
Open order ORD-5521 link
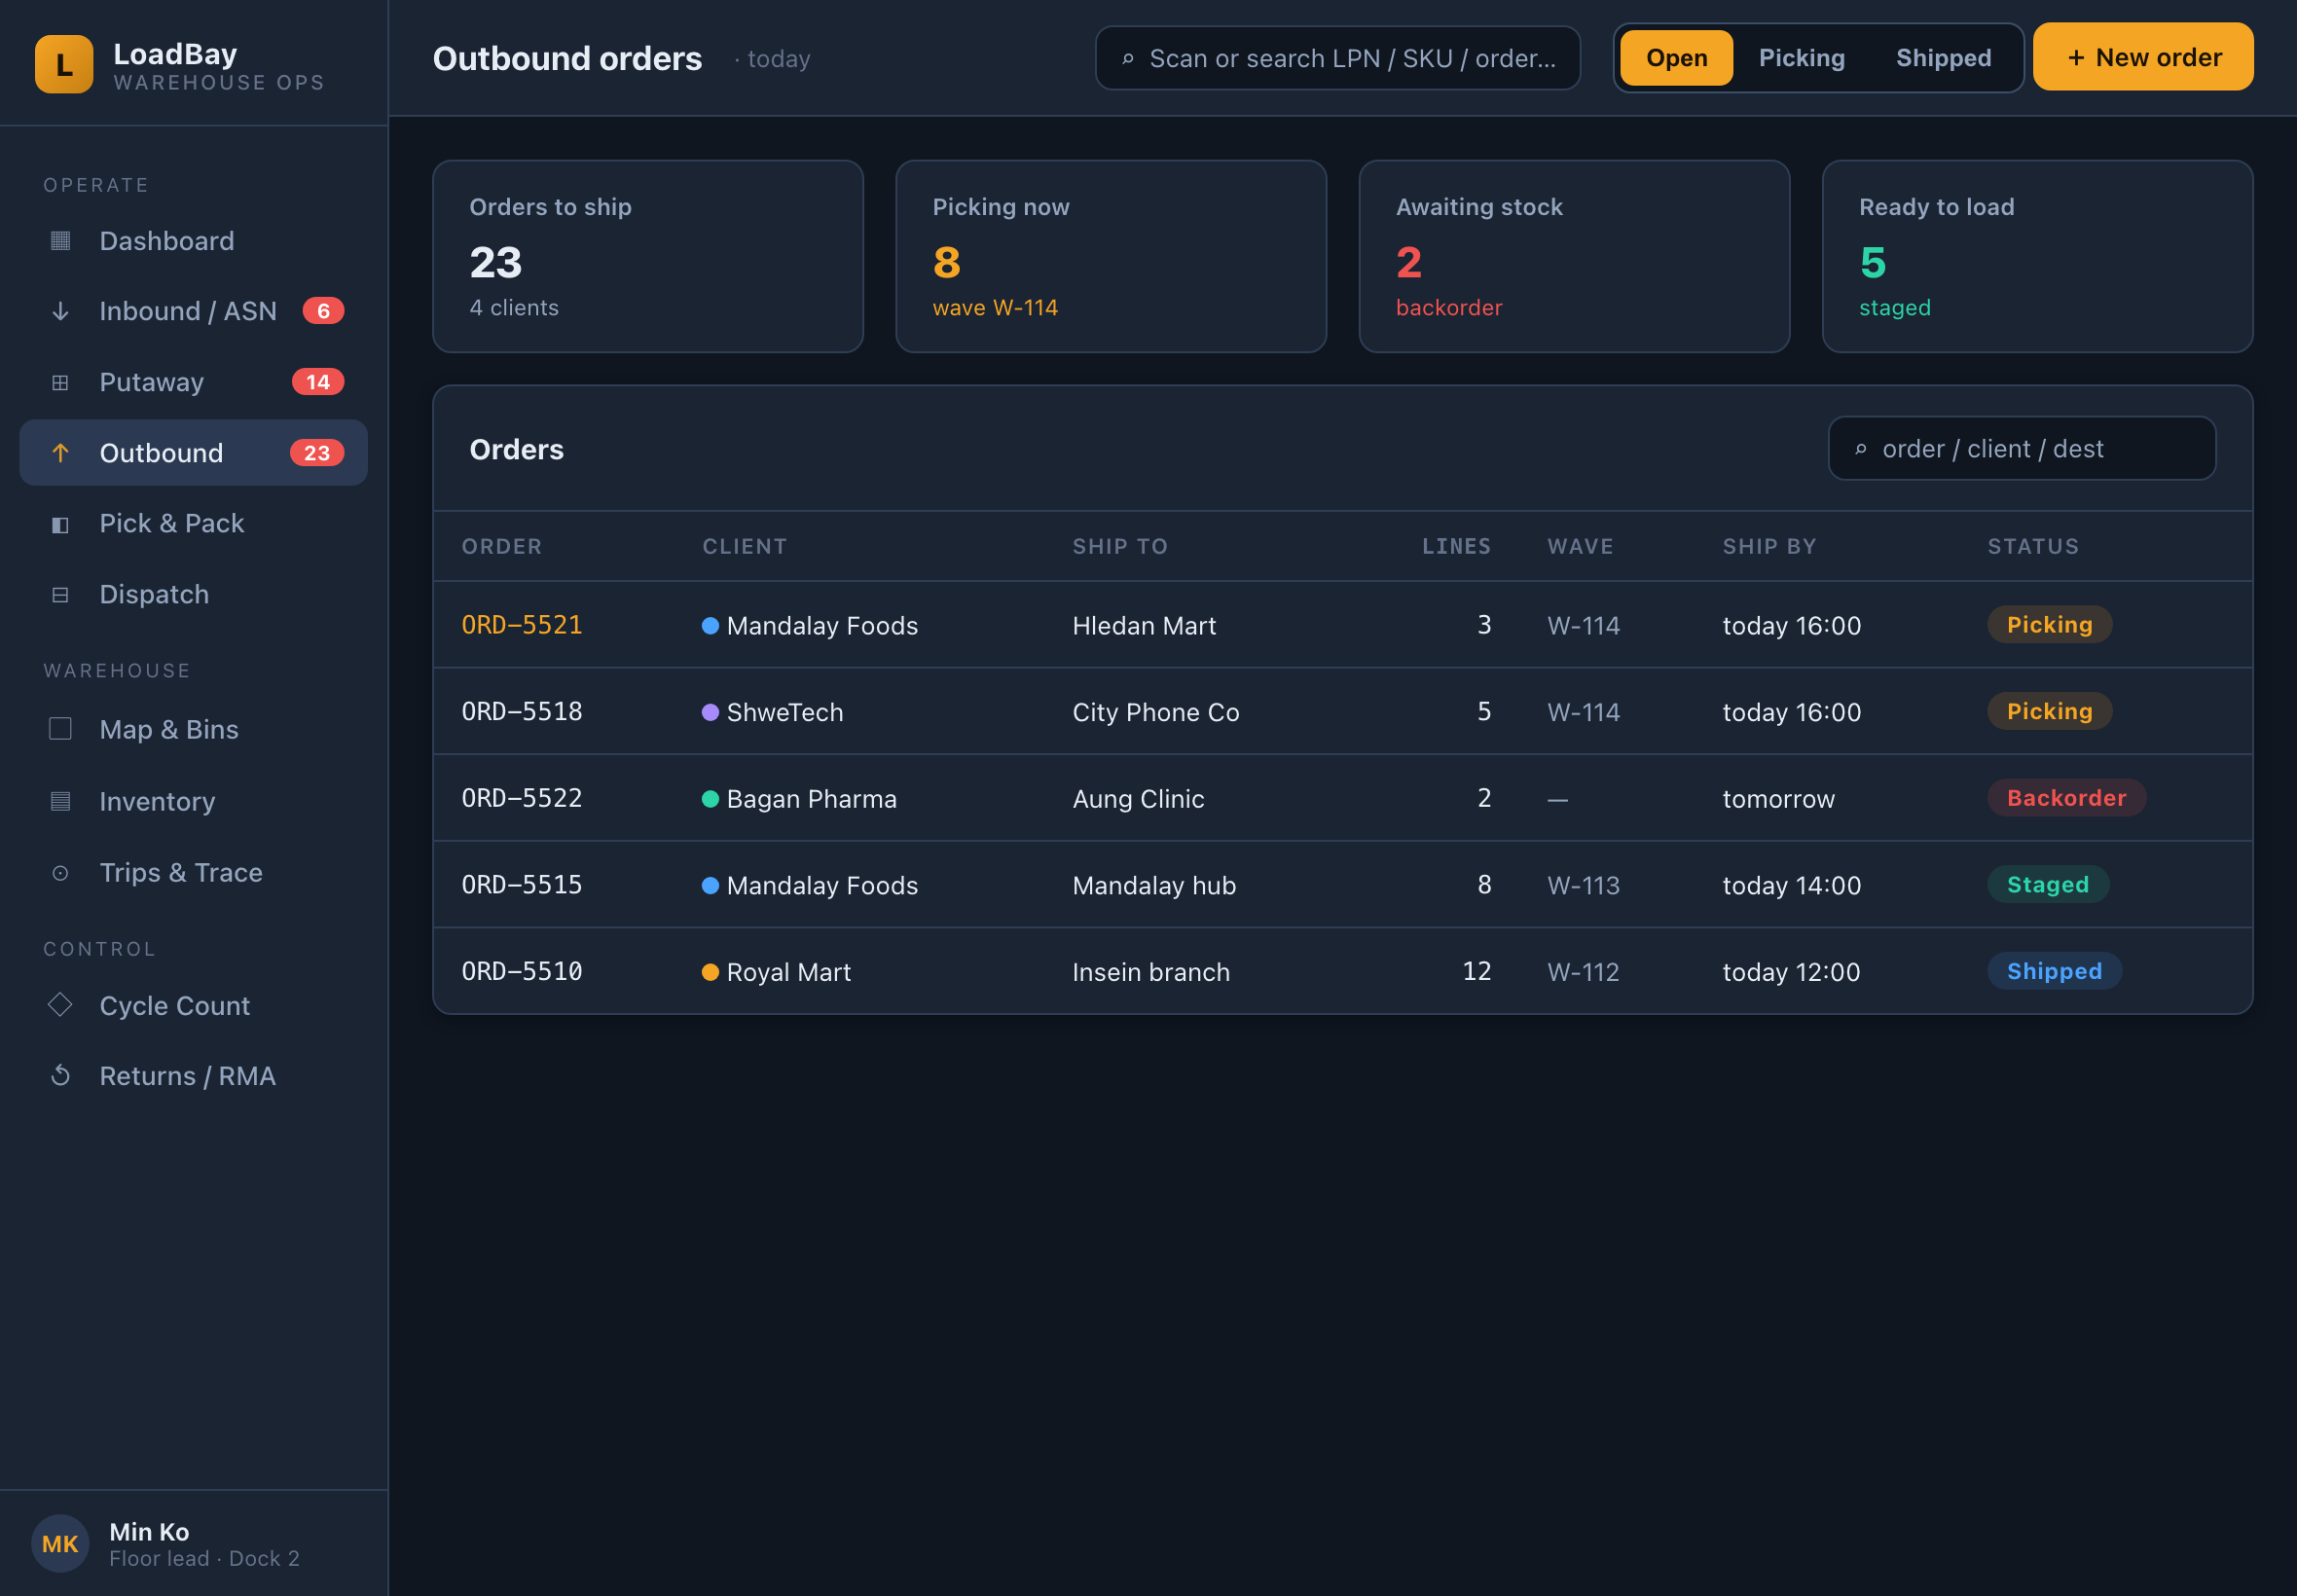[x=522, y=625]
